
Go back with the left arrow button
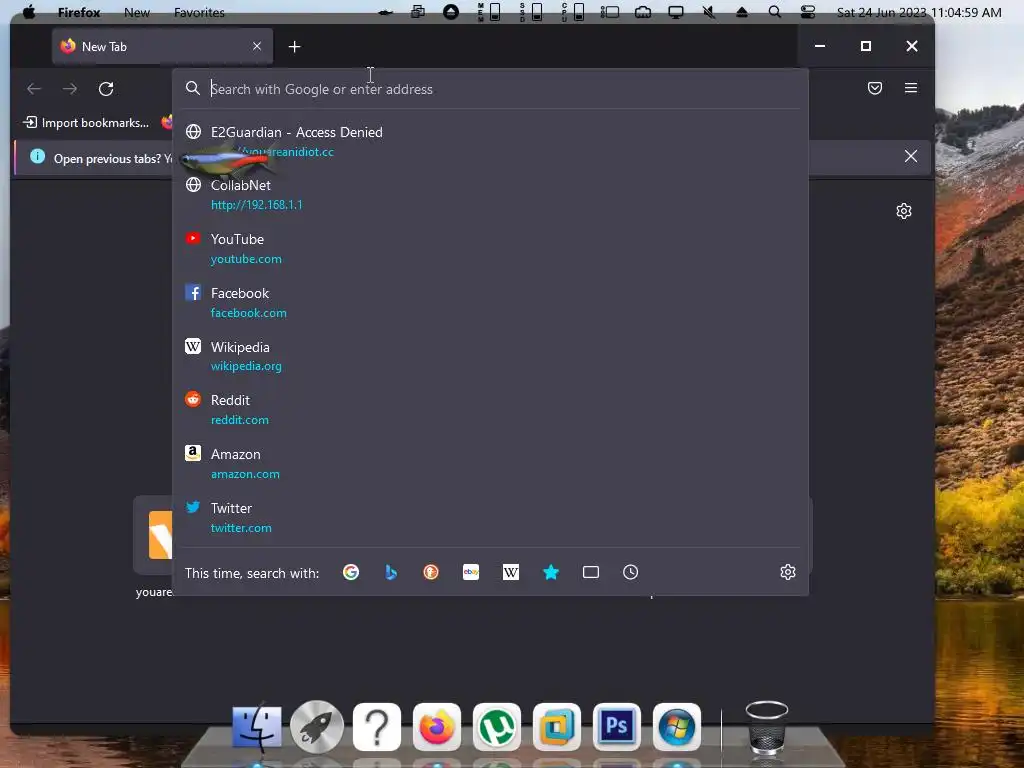[34, 89]
